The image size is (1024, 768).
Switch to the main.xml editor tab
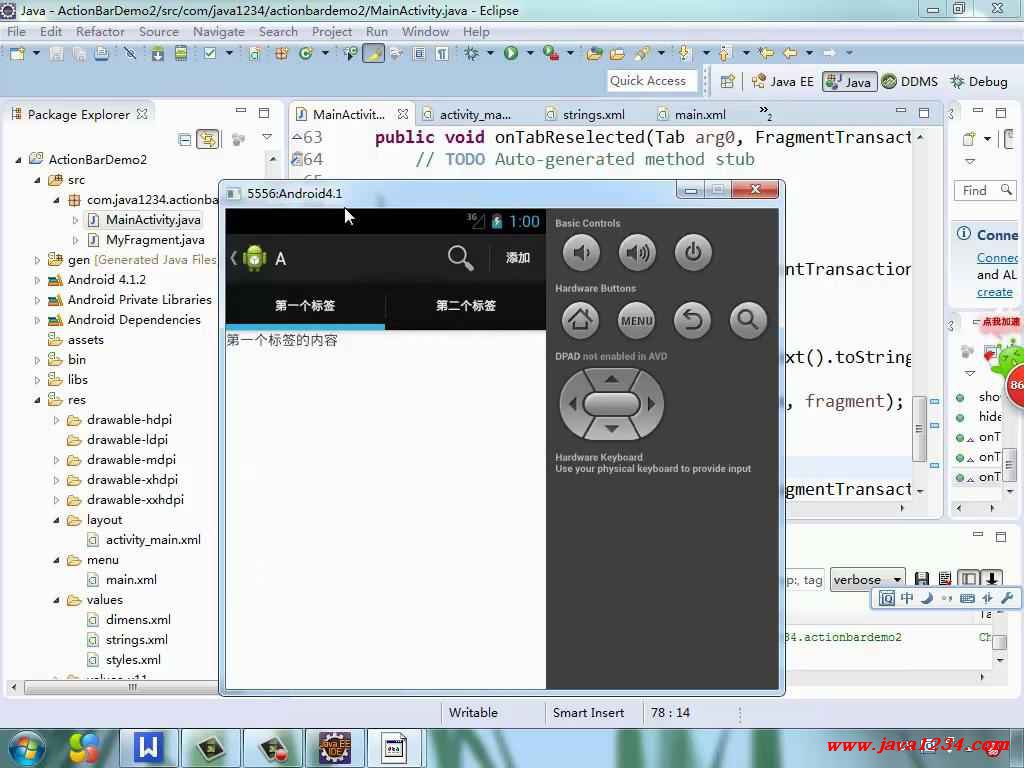(692, 114)
